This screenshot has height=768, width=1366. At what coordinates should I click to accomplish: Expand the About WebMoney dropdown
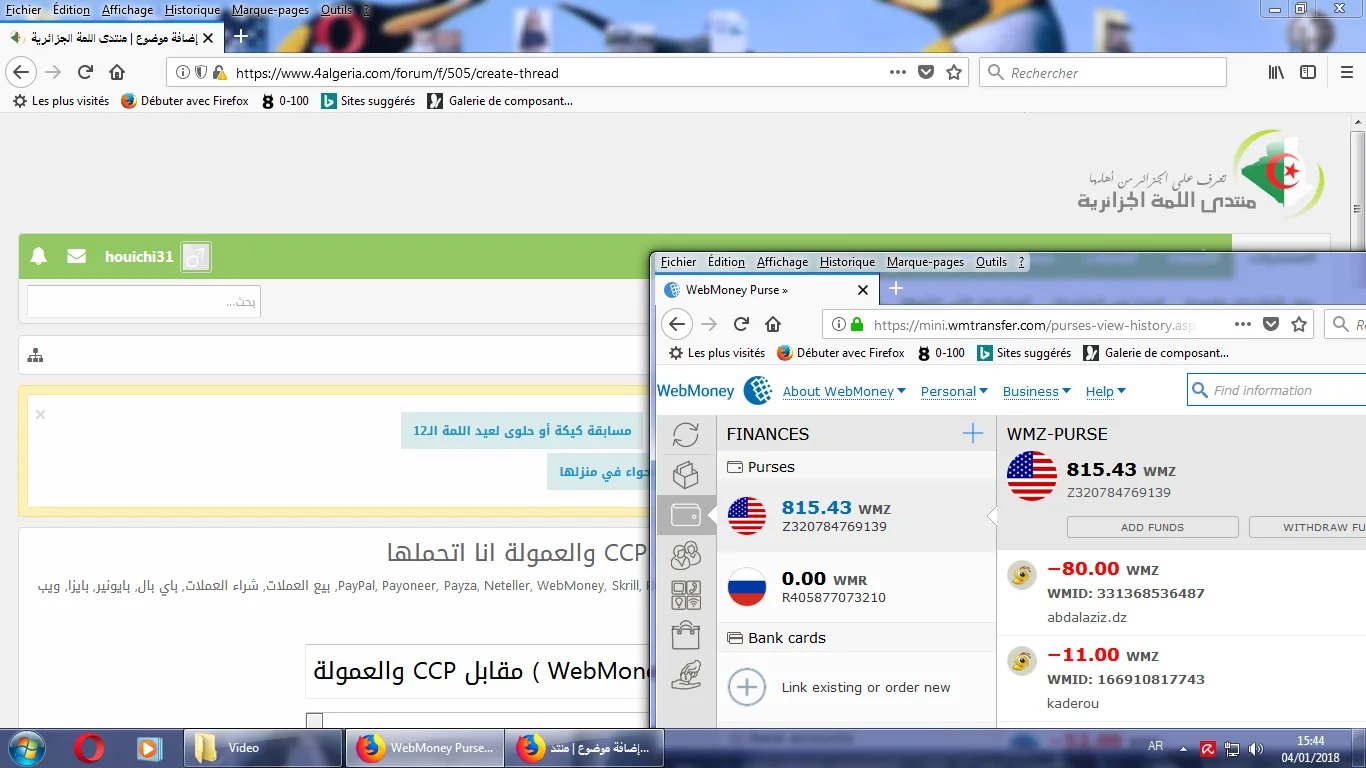(x=844, y=392)
